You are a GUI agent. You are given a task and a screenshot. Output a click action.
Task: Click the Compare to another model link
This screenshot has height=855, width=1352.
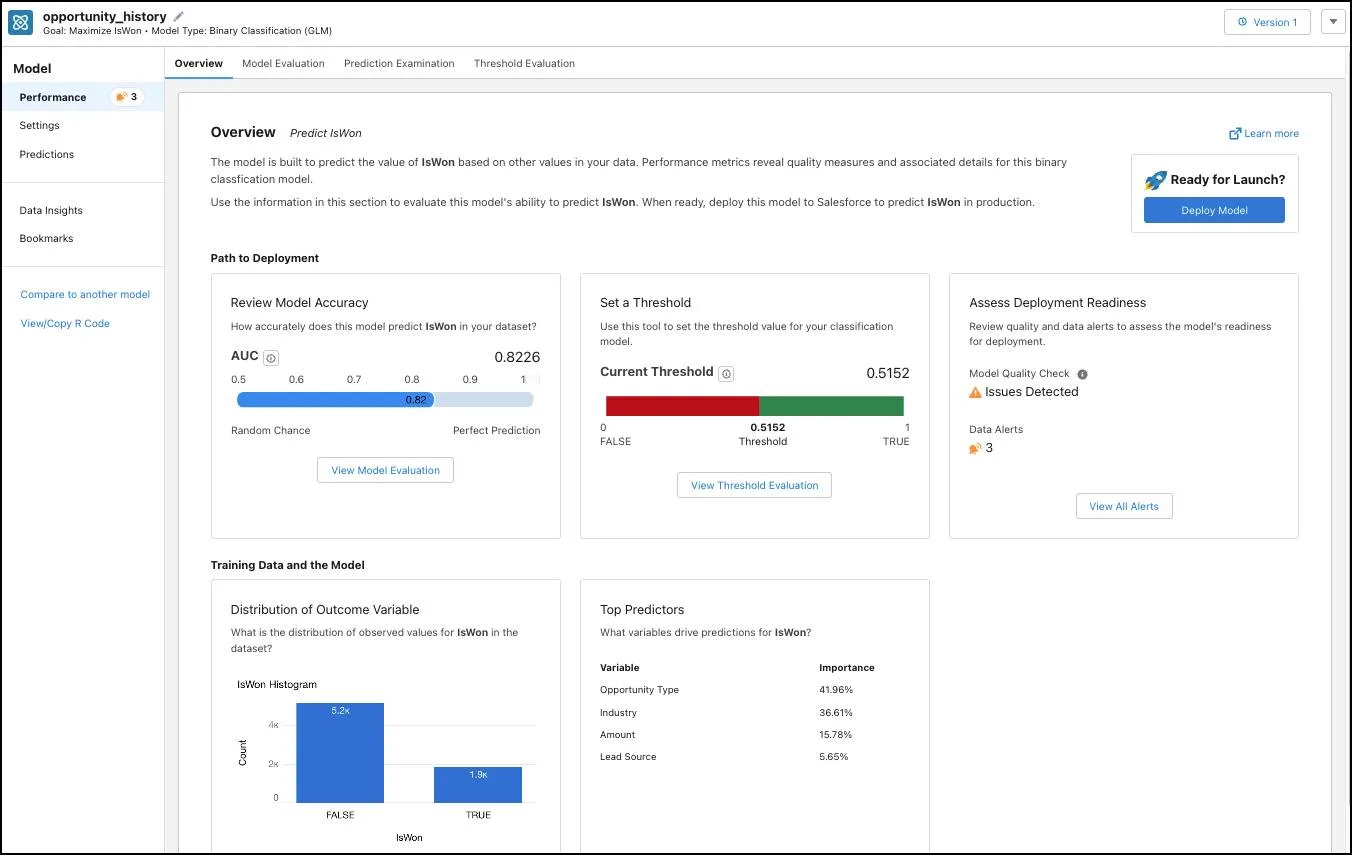click(85, 294)
